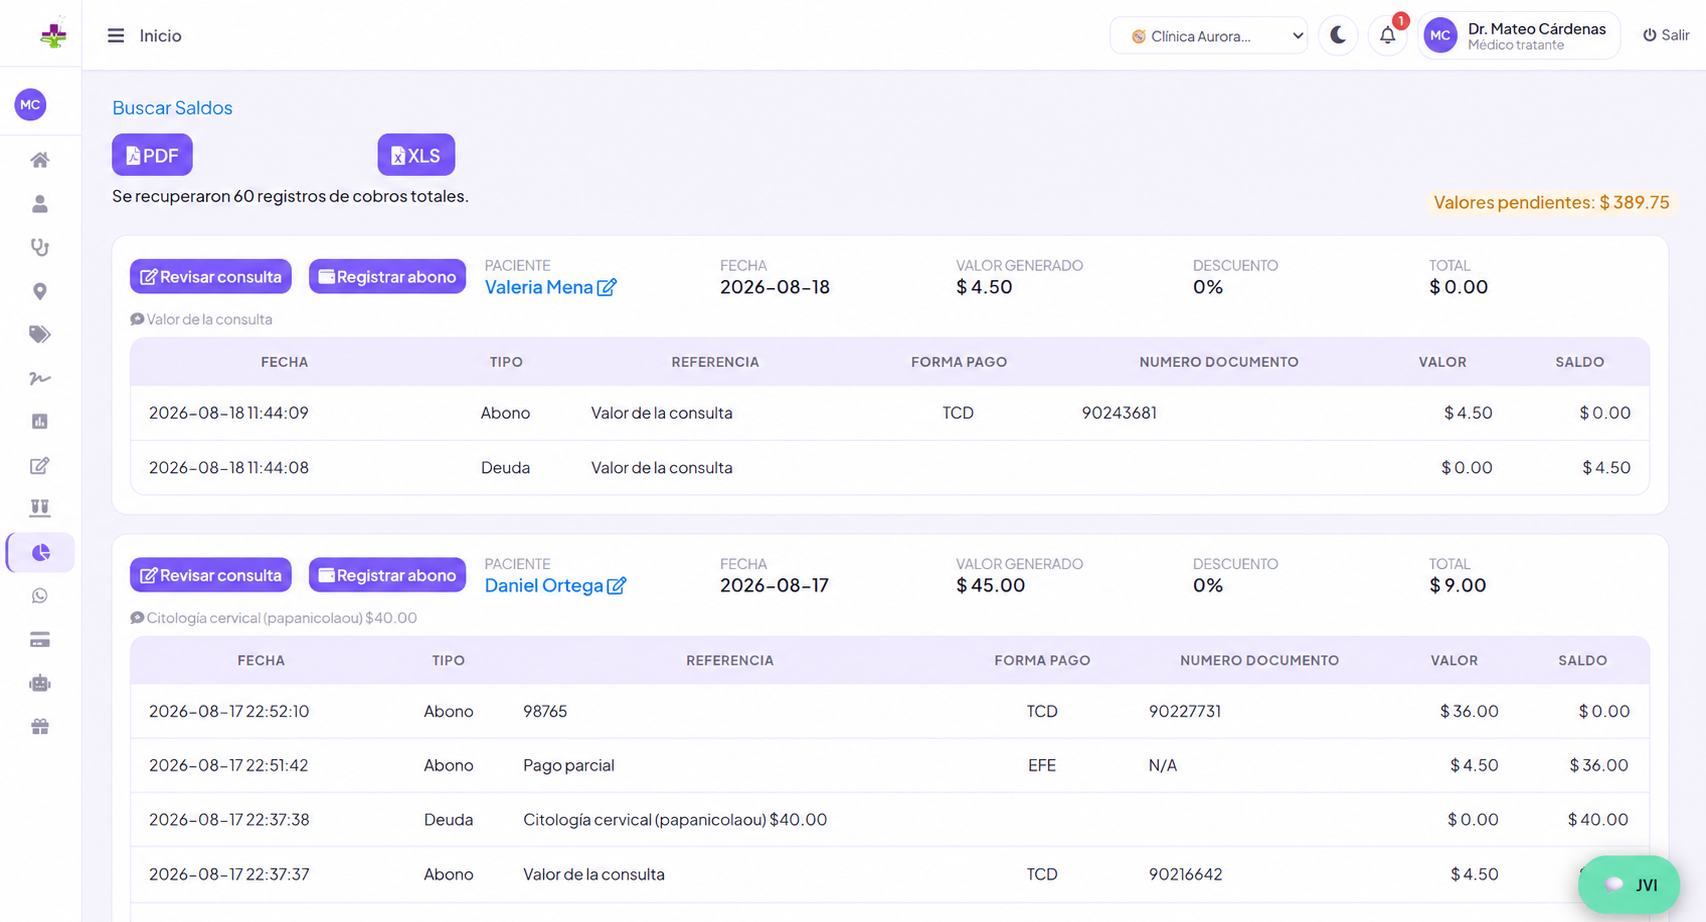
Task: Open the hamburger menu next to Inicio
Action: point(116,36)
